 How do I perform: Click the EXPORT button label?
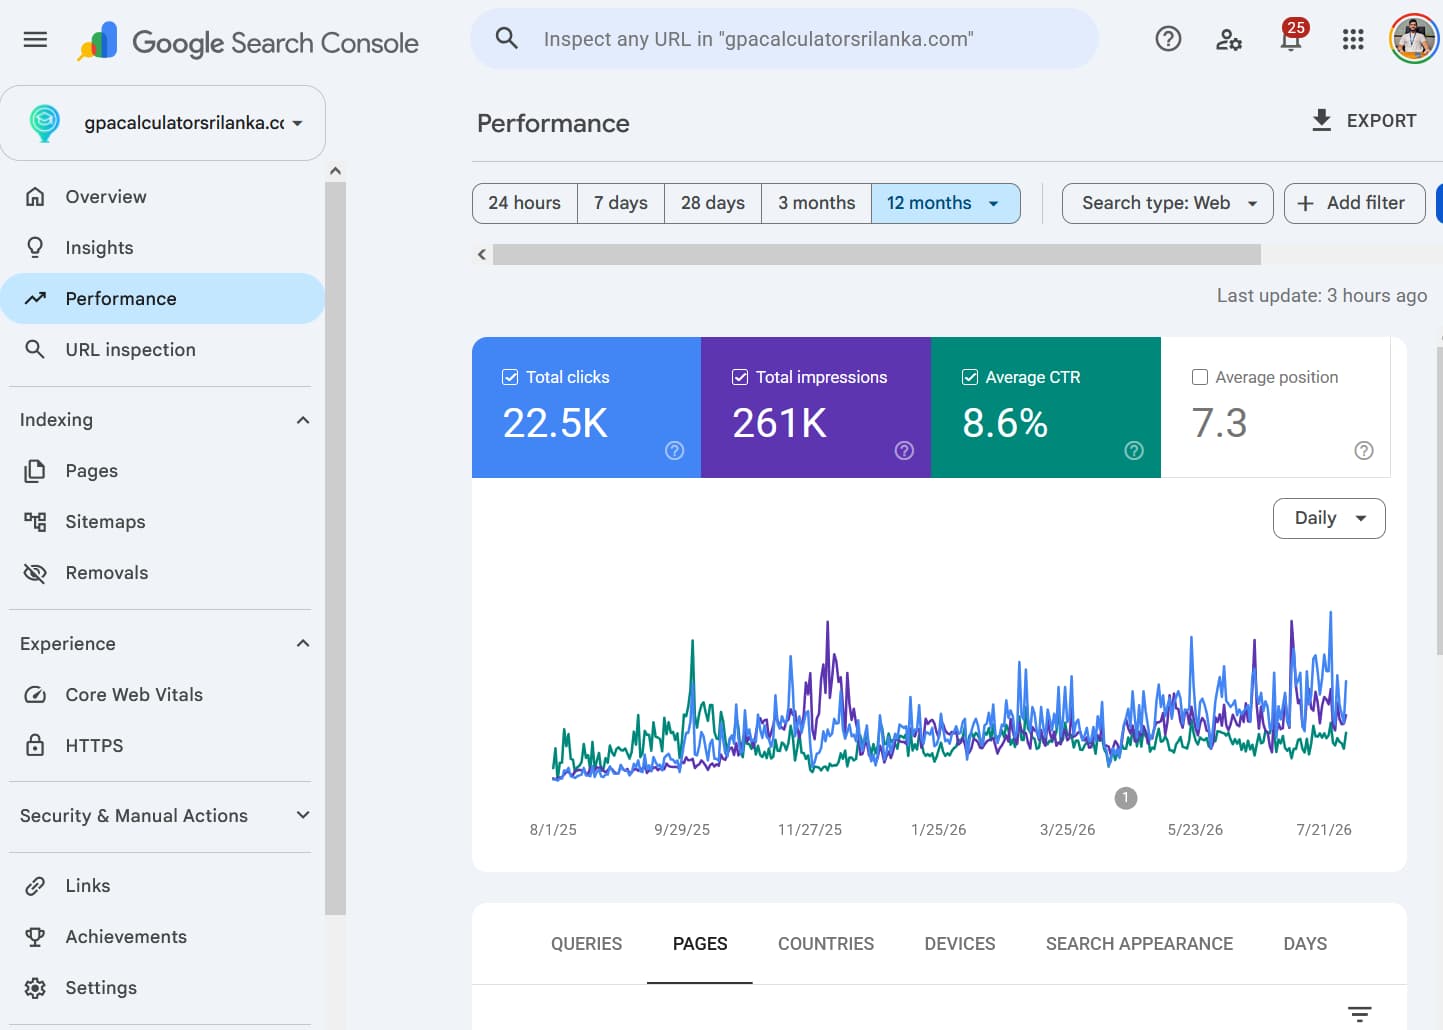(x=1381, y=121)
